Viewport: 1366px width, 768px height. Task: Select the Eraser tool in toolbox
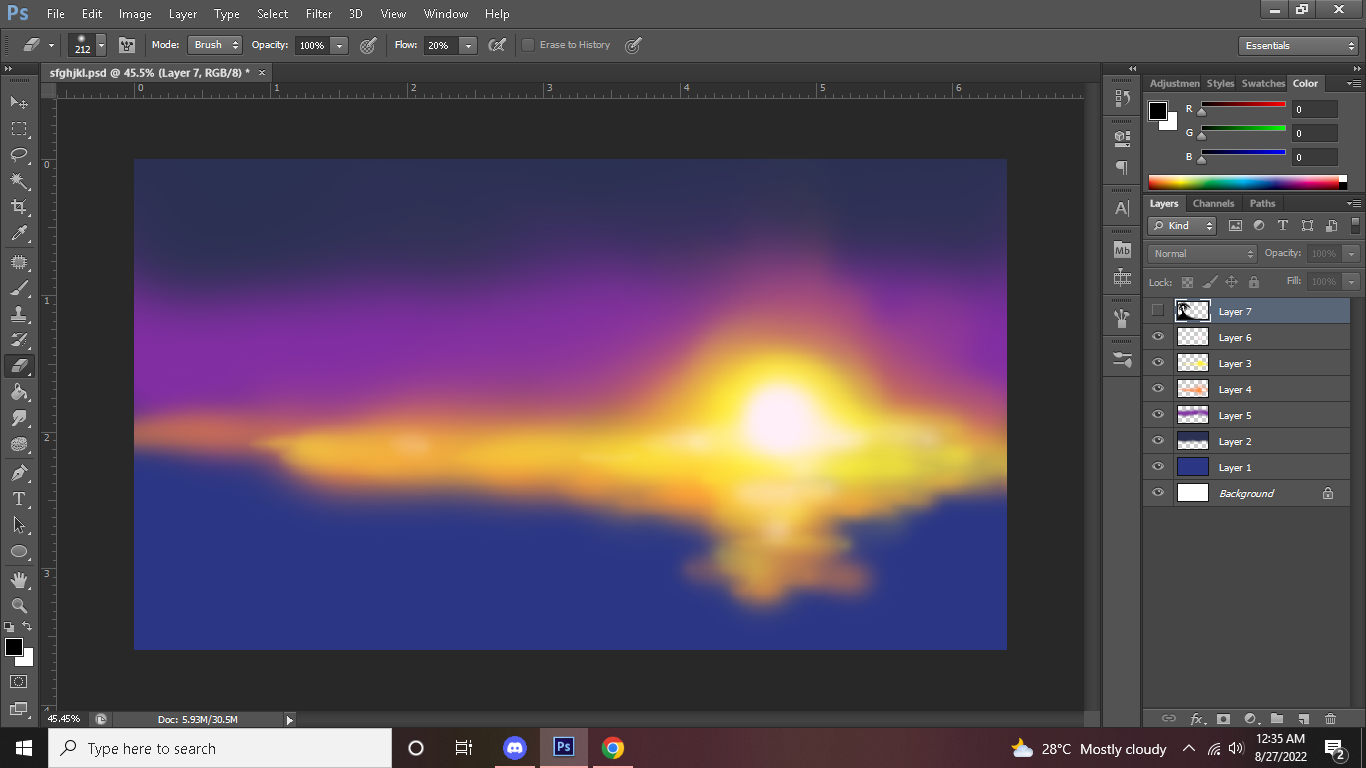pyautogui.click(x=19, y=366)
